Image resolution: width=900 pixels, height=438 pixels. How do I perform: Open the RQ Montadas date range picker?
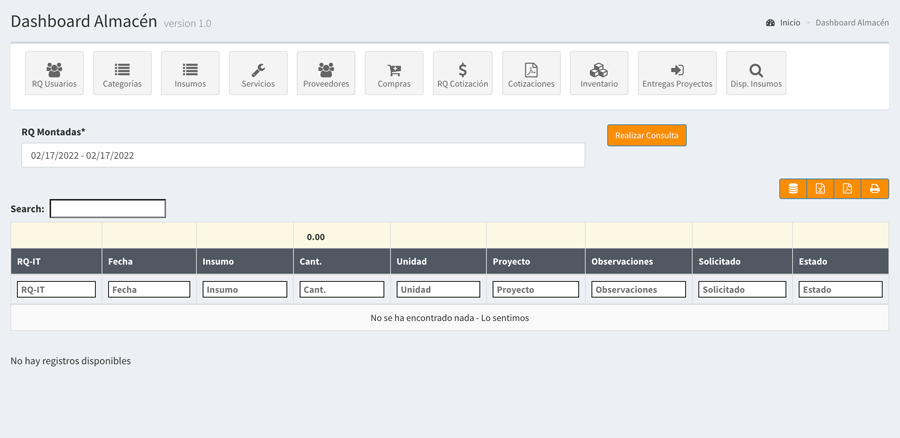tap(303, 155)
